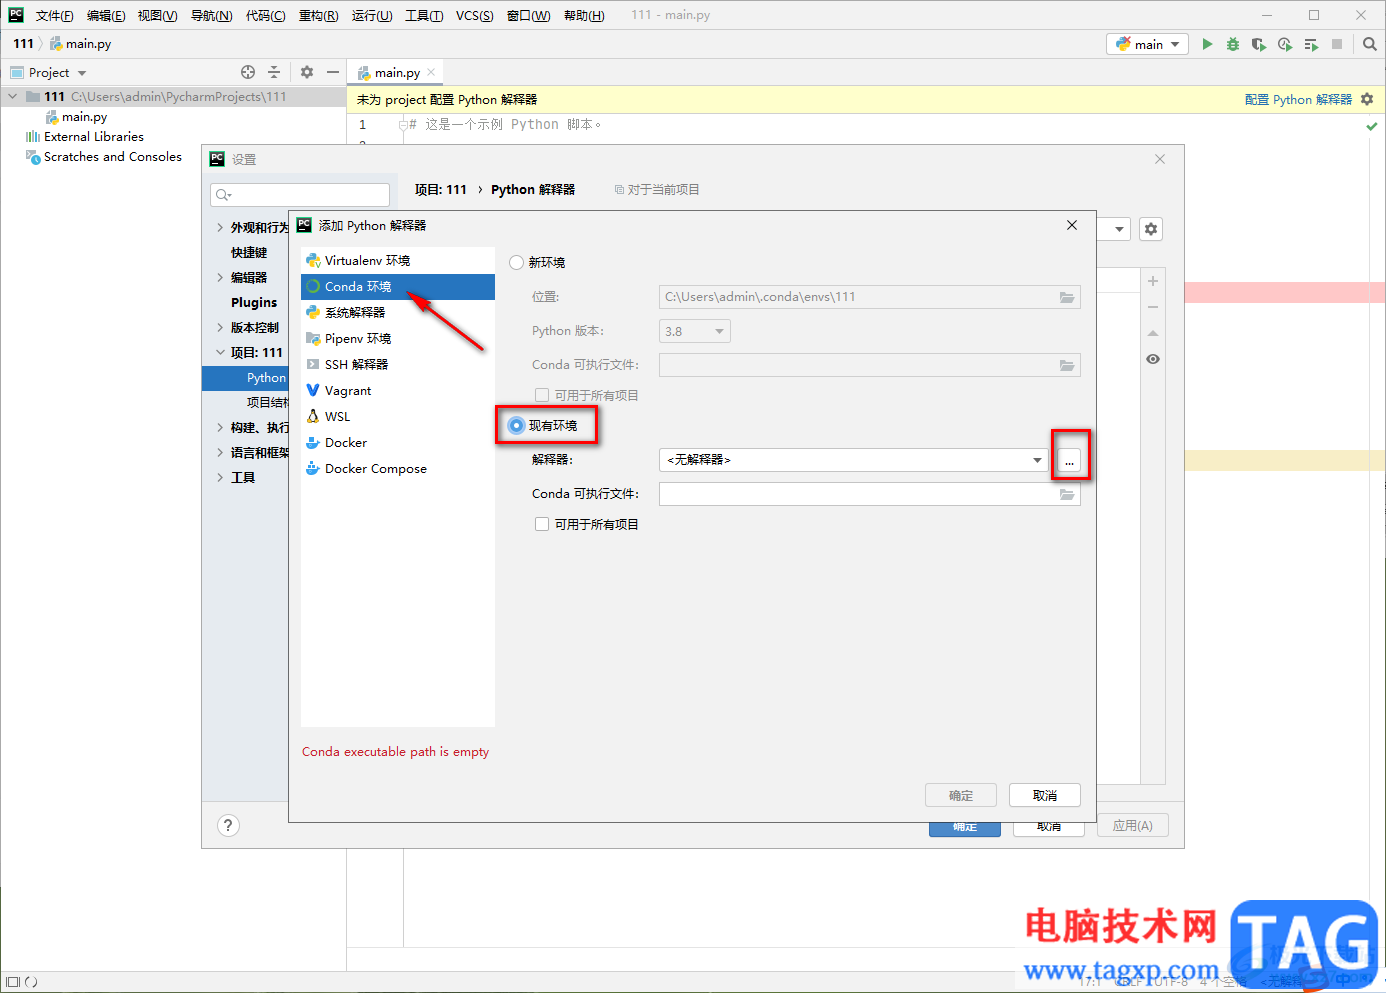Click the 配置 Python 解释器 link

[x=1298, y=99]
